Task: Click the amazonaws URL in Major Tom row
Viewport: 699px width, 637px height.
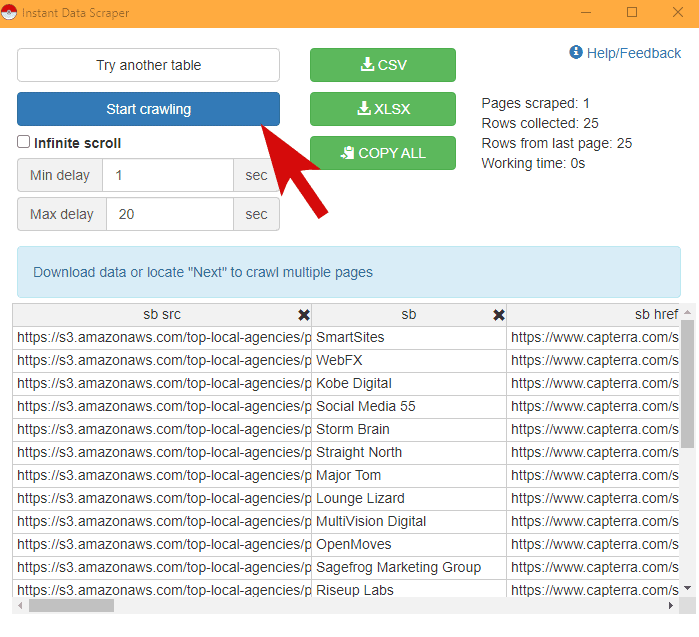Action: coord(164,476)
